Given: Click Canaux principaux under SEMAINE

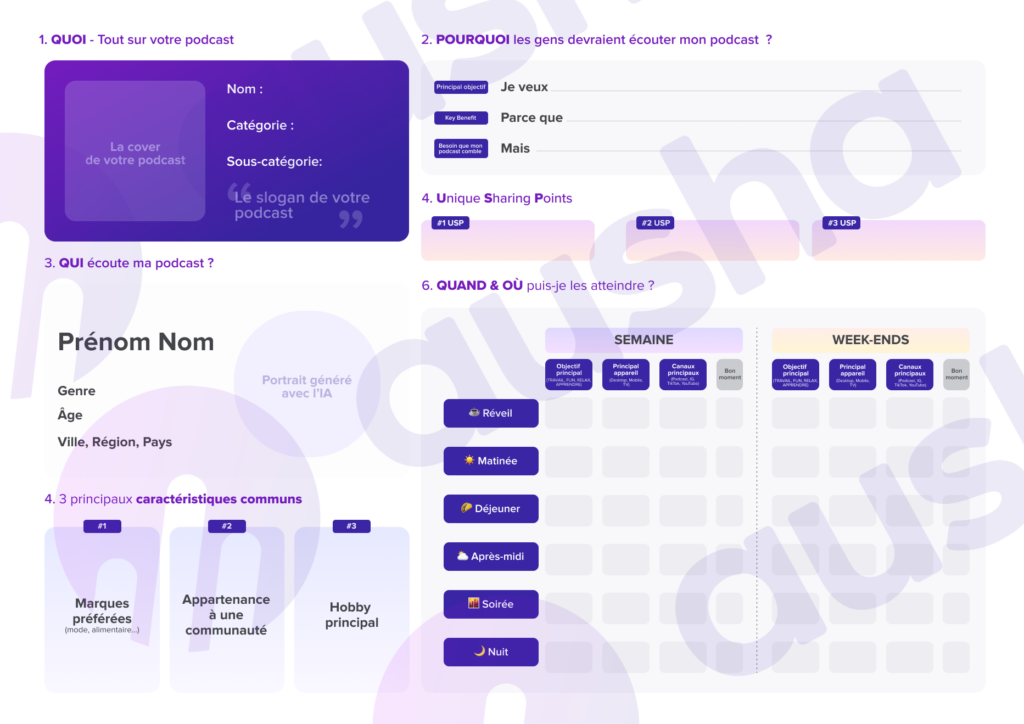Looking at the screenshot, I should coord(682,375).
